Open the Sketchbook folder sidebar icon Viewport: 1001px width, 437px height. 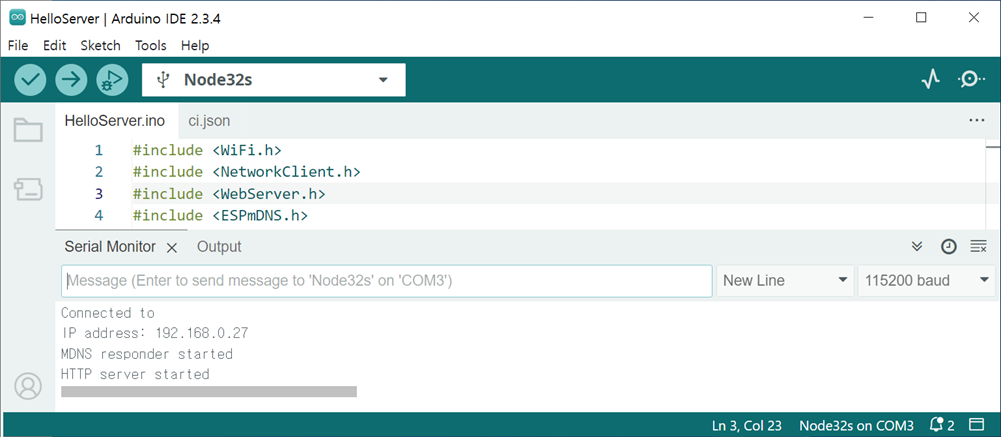(x=28, y=130)
